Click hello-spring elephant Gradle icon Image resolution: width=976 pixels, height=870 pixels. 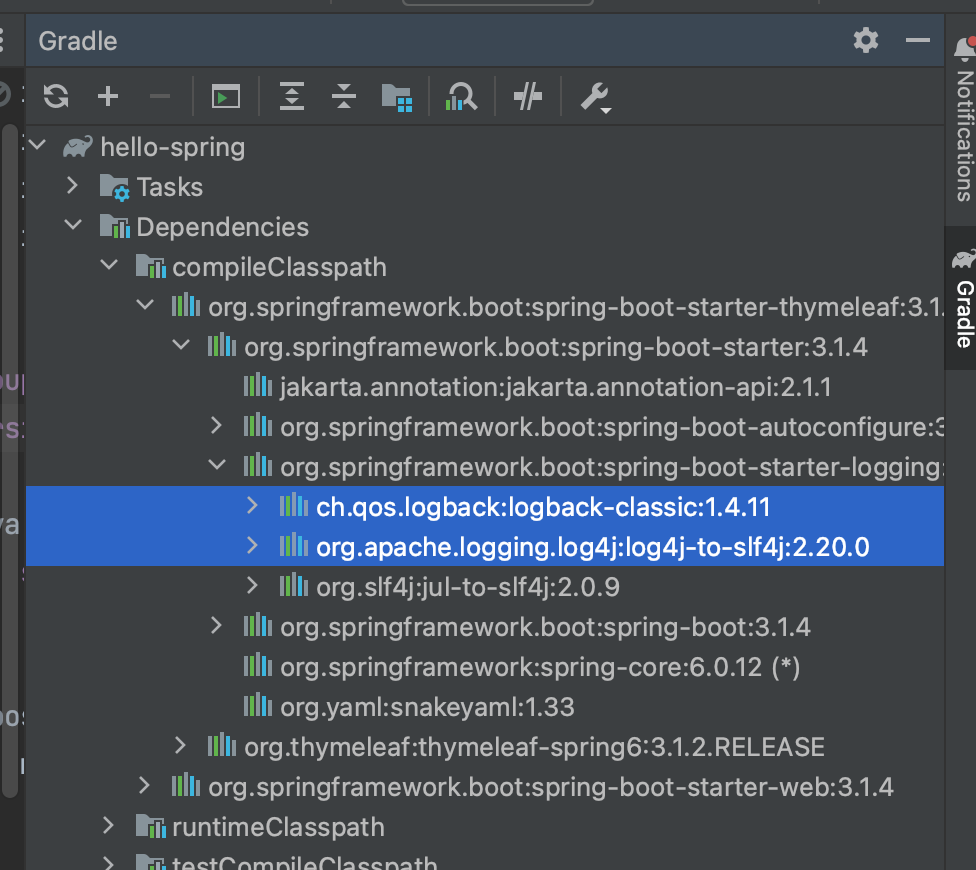(x=78, y=147)
